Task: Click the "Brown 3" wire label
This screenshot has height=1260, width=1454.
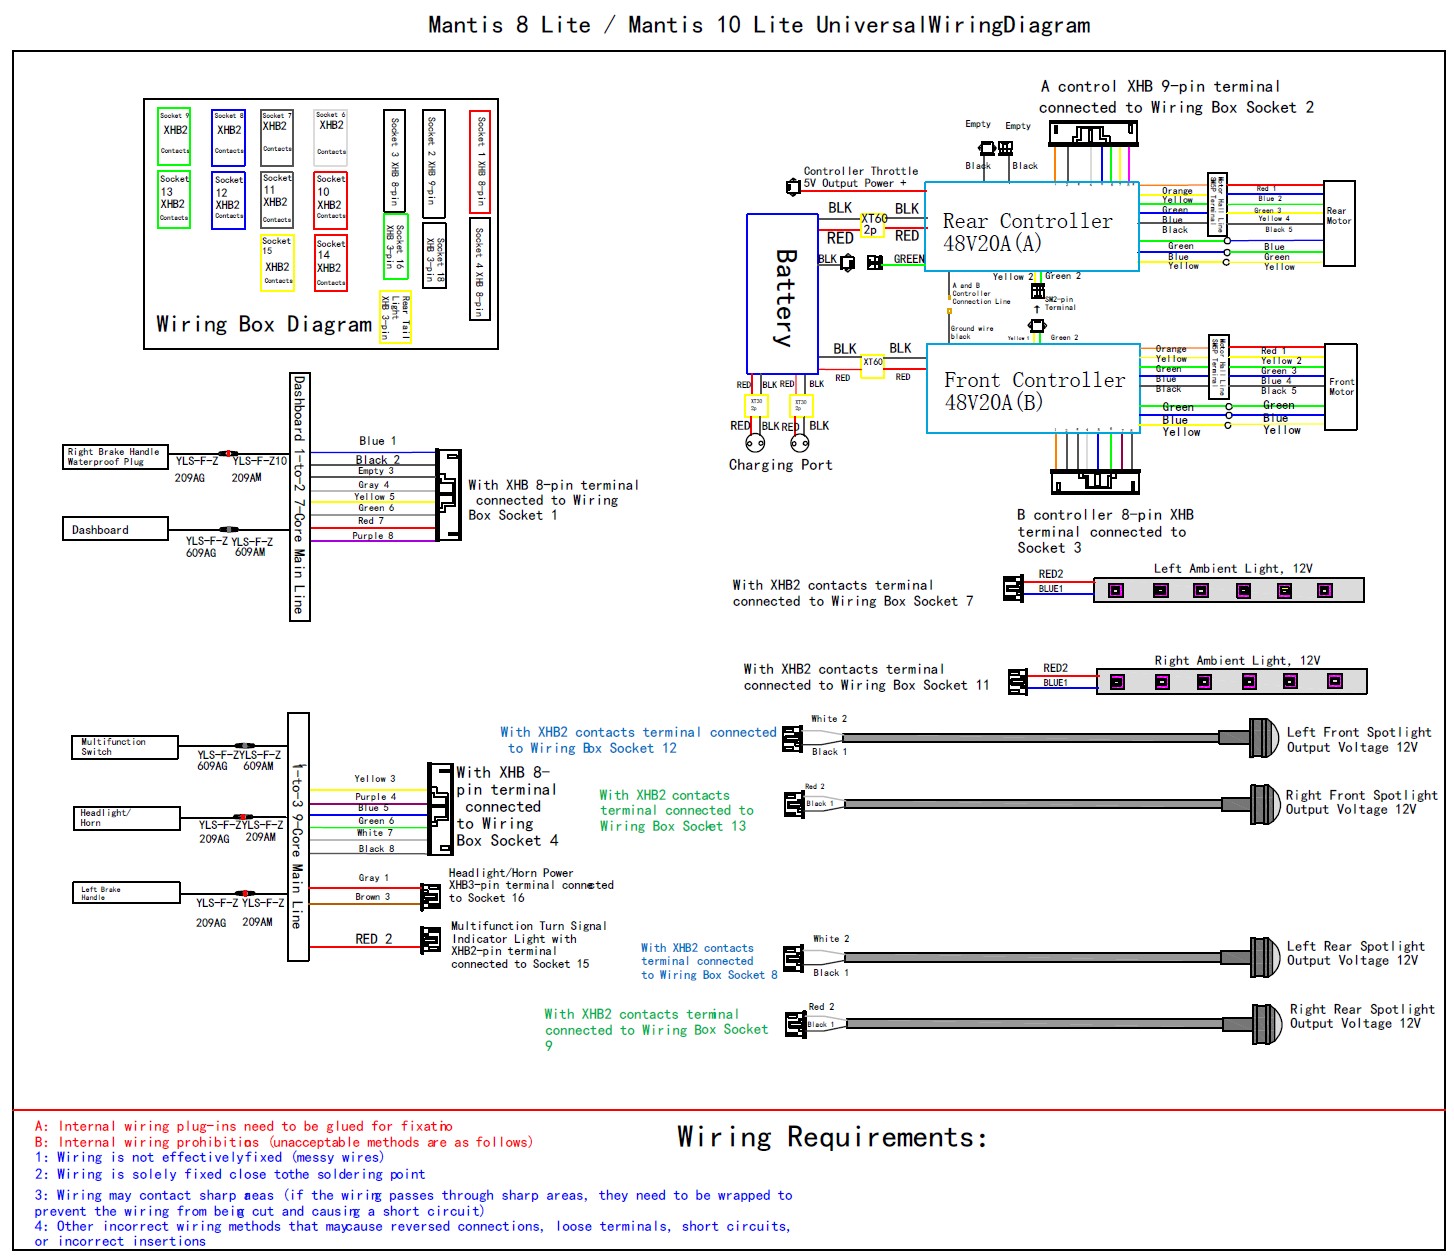Action: coord(373,897)
